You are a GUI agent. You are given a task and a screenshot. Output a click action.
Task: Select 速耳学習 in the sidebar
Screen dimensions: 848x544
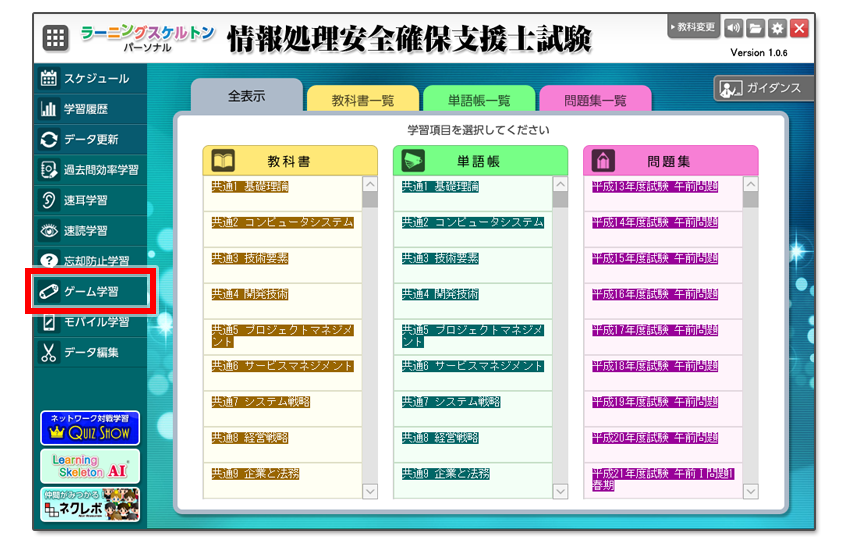coord(91,200)
